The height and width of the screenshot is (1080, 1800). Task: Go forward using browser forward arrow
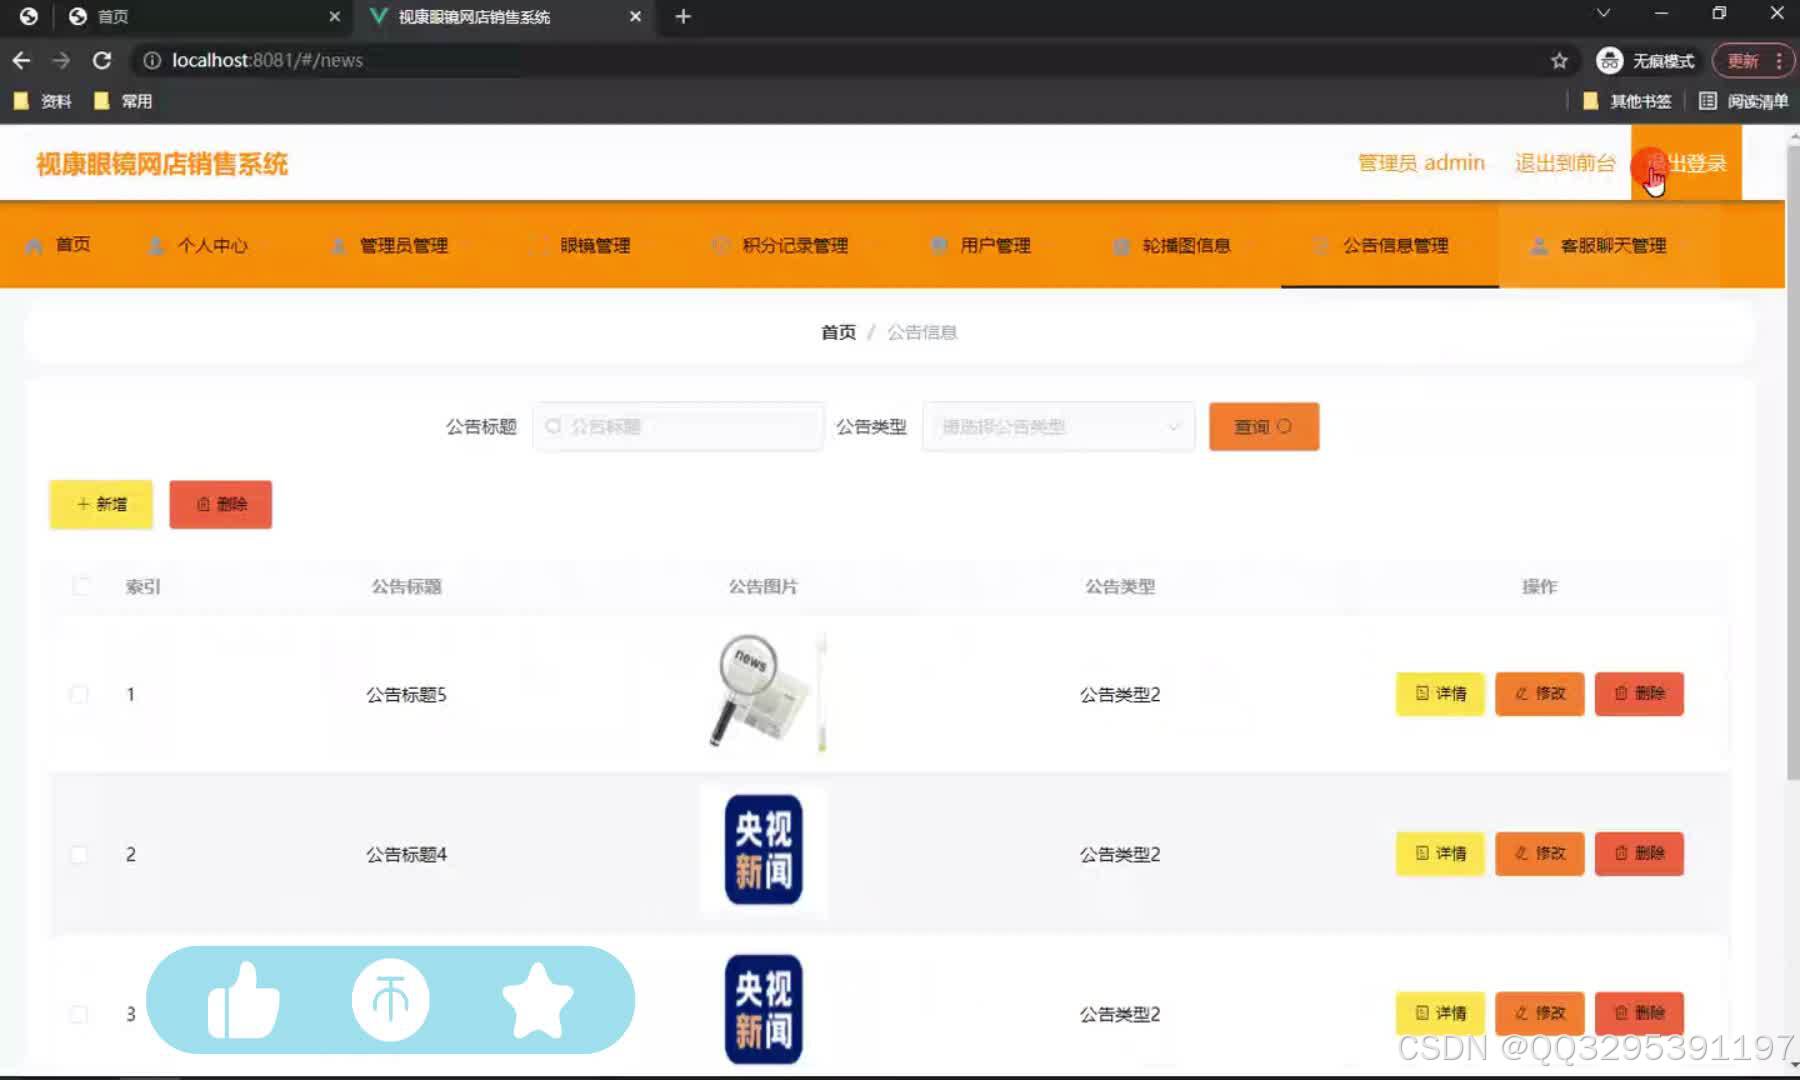coord(61,60)
